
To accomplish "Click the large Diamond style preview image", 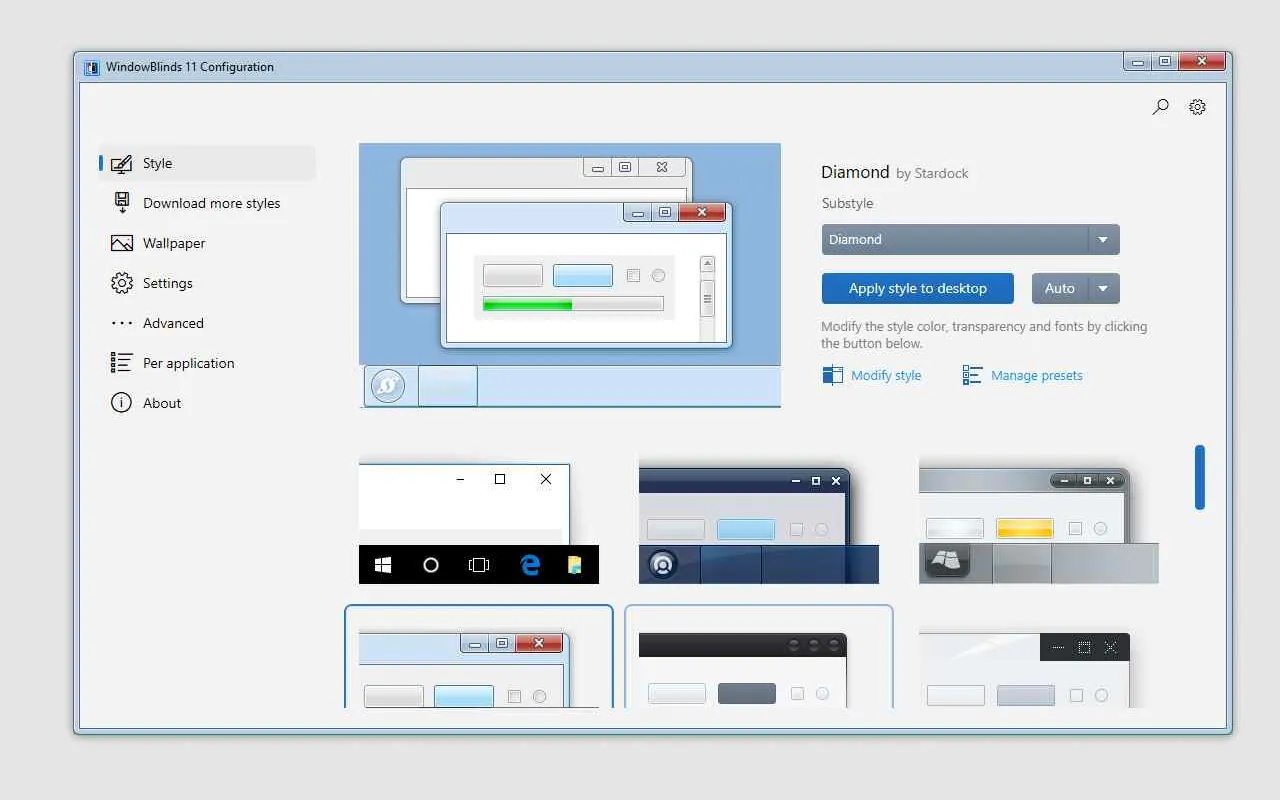I will 570,275.
